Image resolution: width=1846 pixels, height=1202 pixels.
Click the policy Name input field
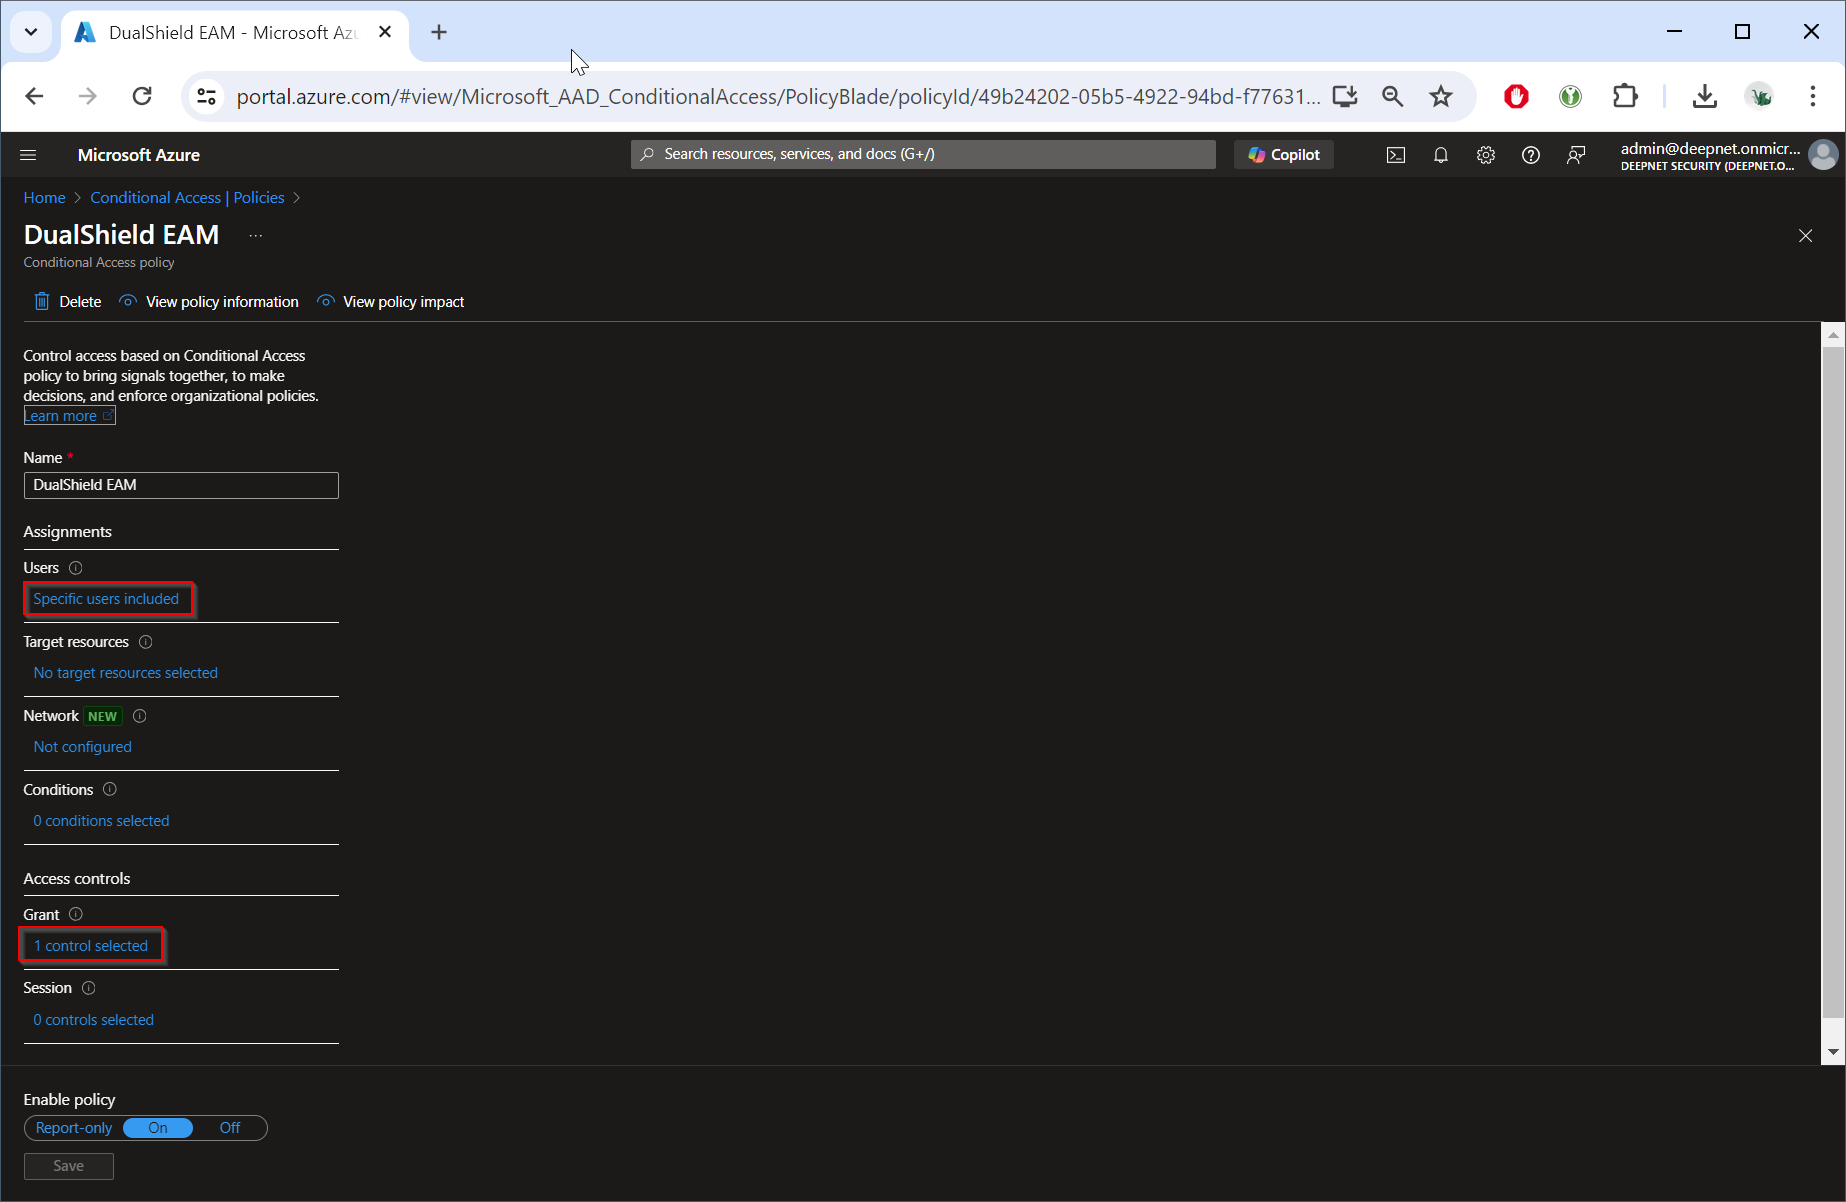[x=181, y=485]
